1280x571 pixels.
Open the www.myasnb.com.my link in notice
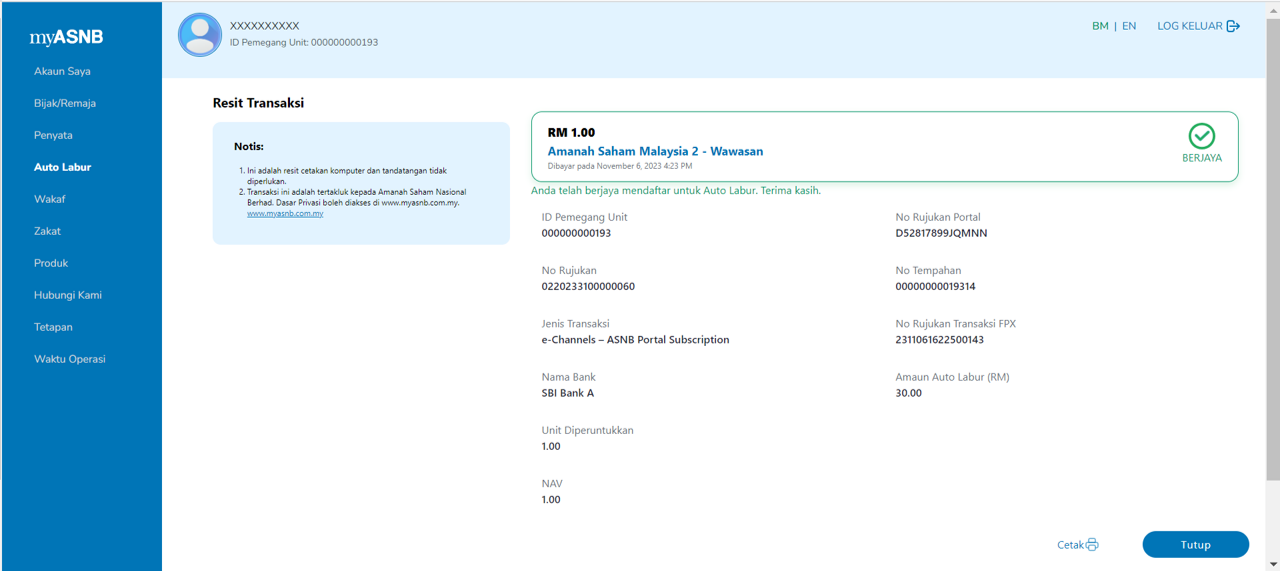285,214
